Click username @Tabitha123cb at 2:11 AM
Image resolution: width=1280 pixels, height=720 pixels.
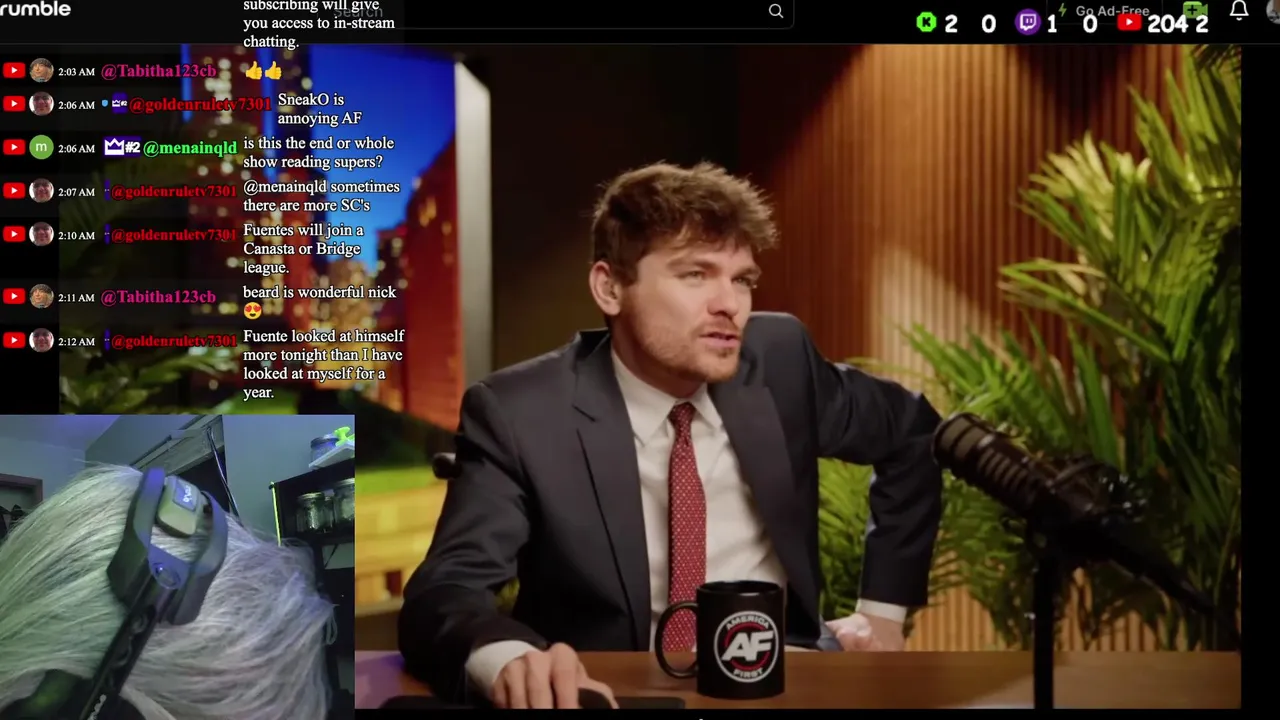coord(158,297)
